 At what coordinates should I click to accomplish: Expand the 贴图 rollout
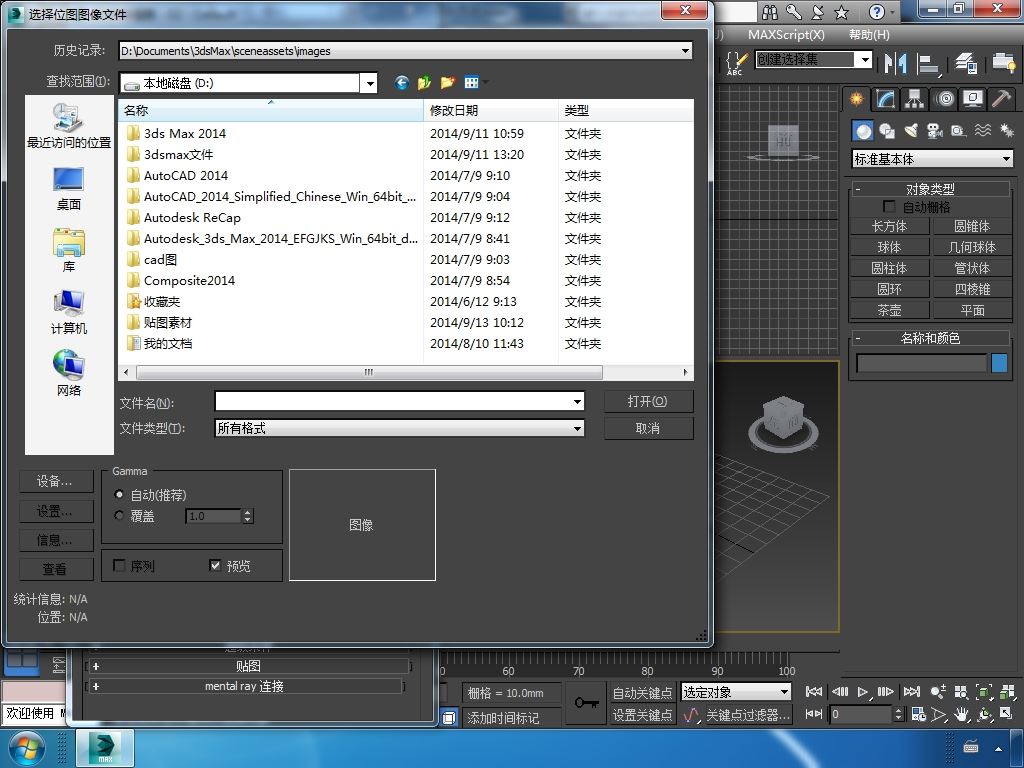[248, 666]
